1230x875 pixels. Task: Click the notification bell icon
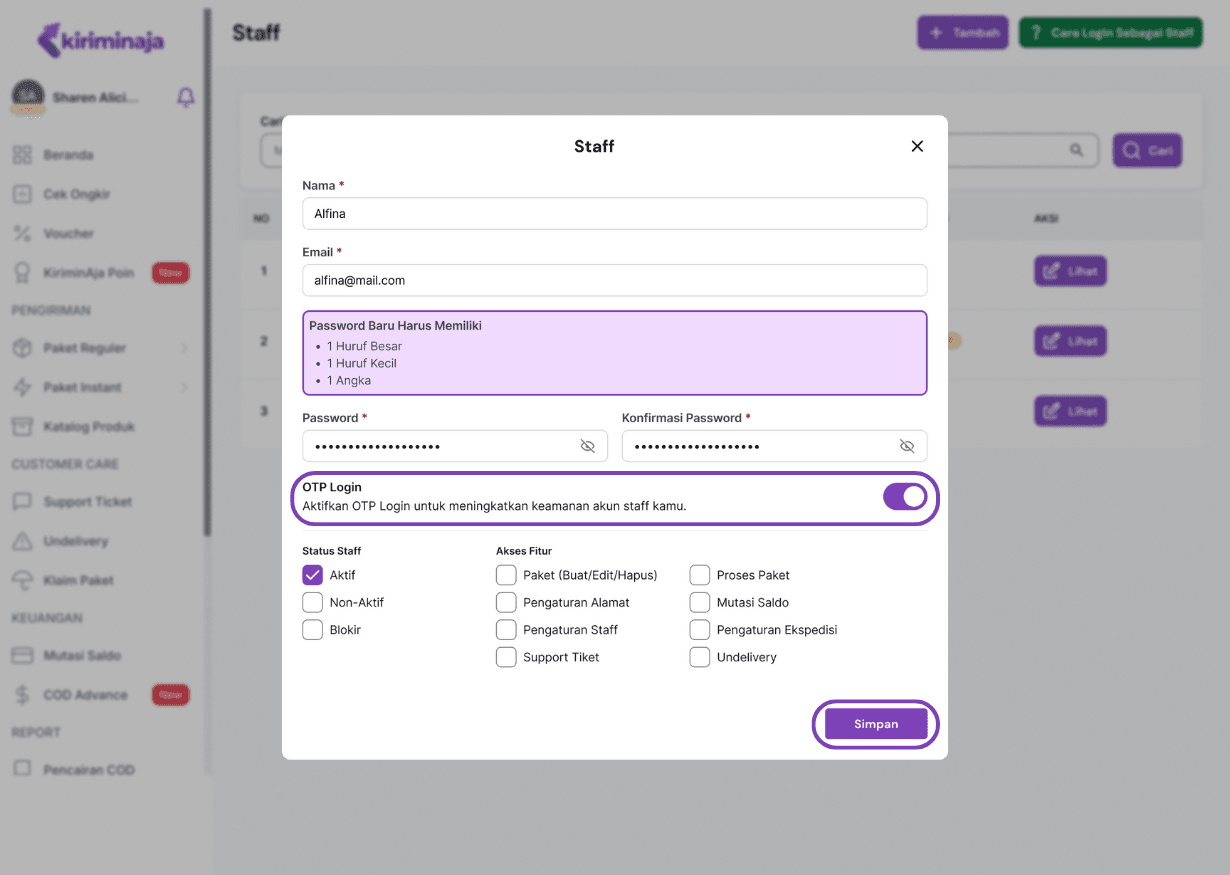pos(186,97)
